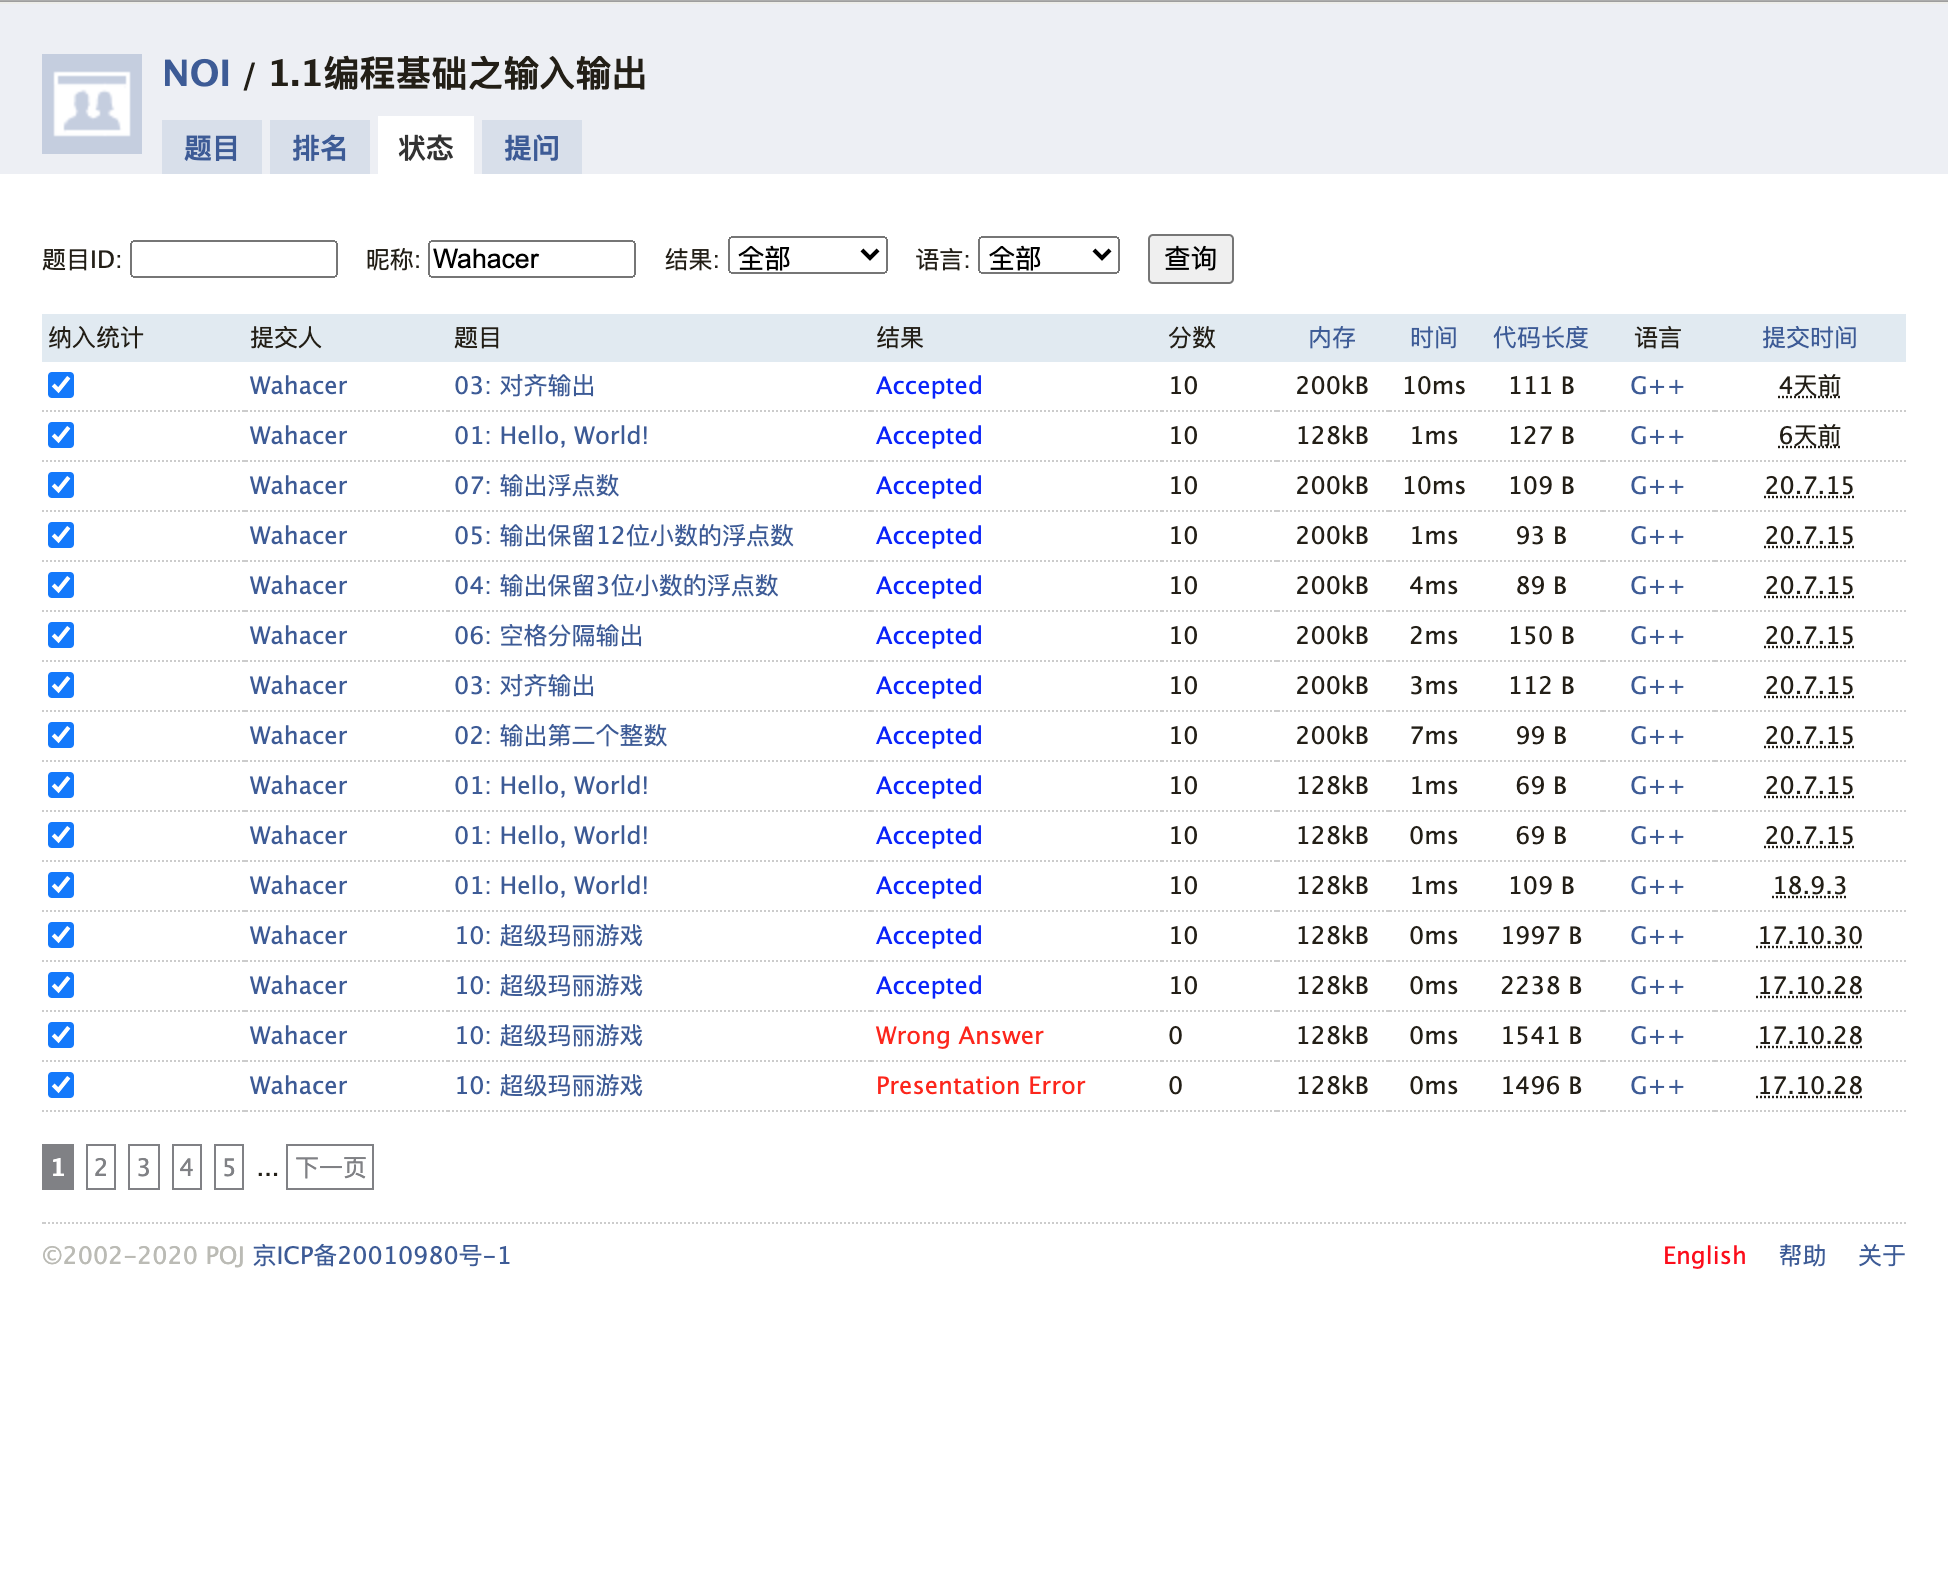Go to page 3 of results
Viewport: 1948px width, 1584px height.
[143, 1167]
